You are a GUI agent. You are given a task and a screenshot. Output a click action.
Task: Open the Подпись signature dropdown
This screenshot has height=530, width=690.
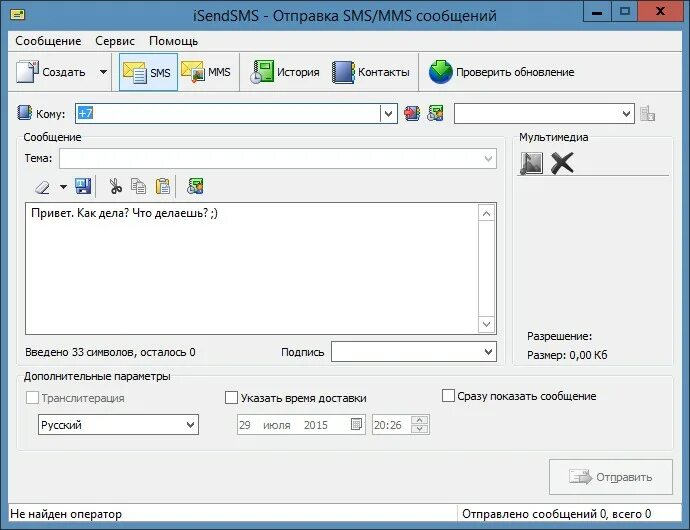click(488, 352)
